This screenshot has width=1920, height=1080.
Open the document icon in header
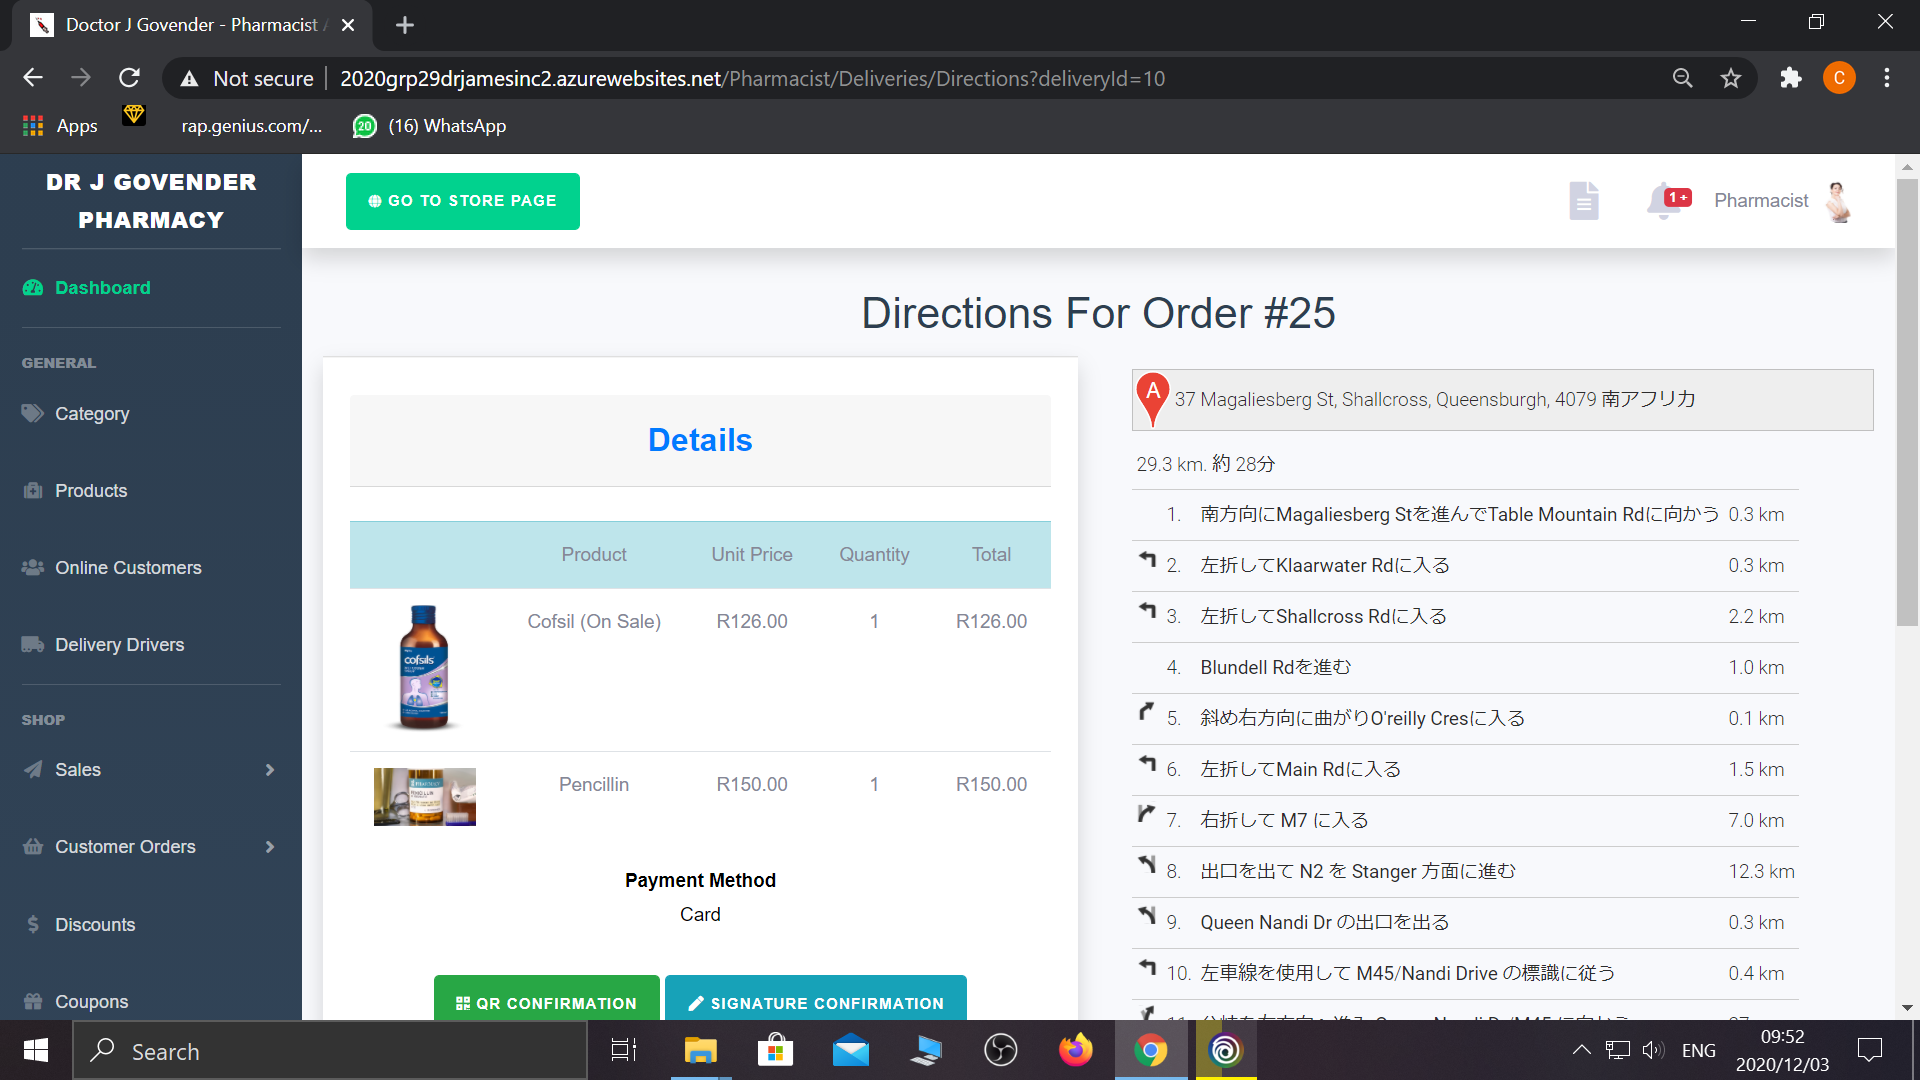1583,201
